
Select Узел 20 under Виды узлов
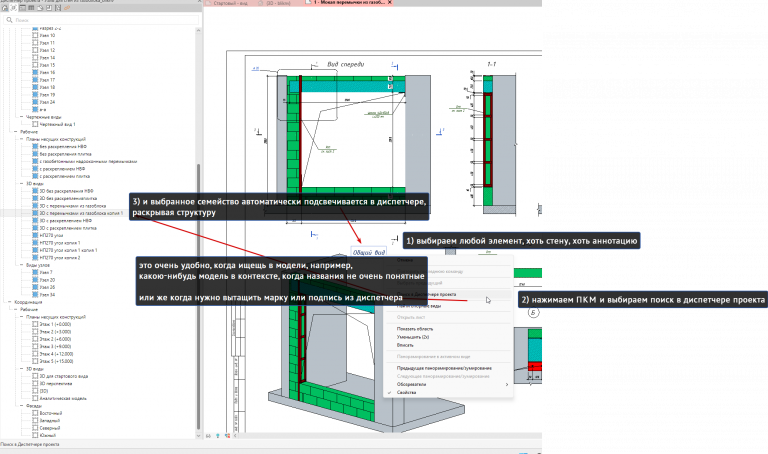(x=47, y=280)
